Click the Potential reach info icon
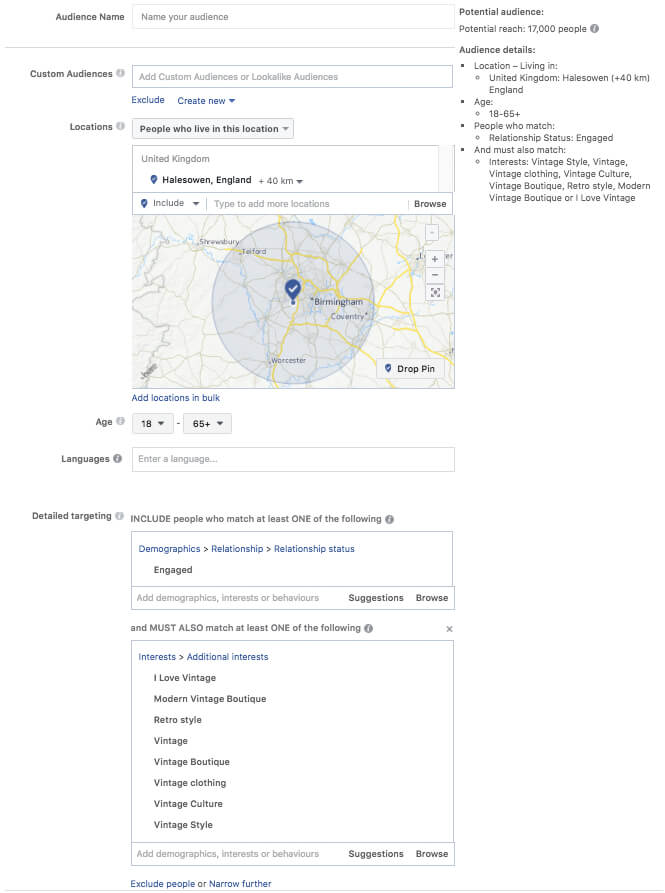 594,28
